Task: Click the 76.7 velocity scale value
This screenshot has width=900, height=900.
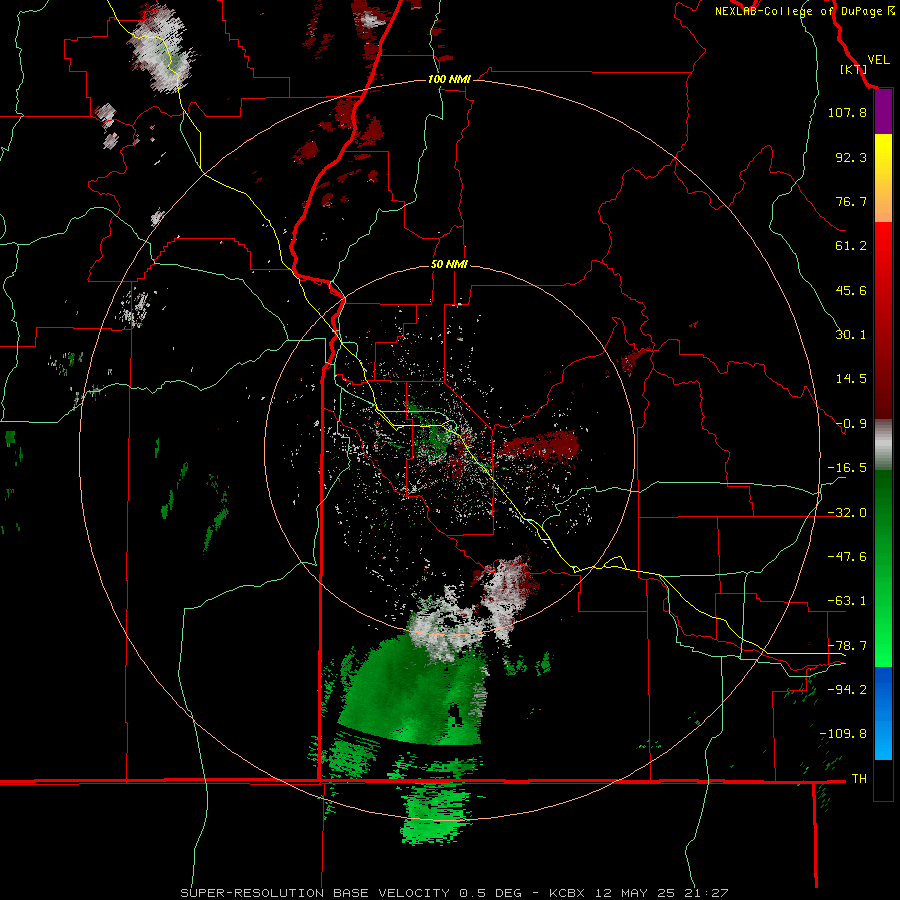Action: coord(851,201)
